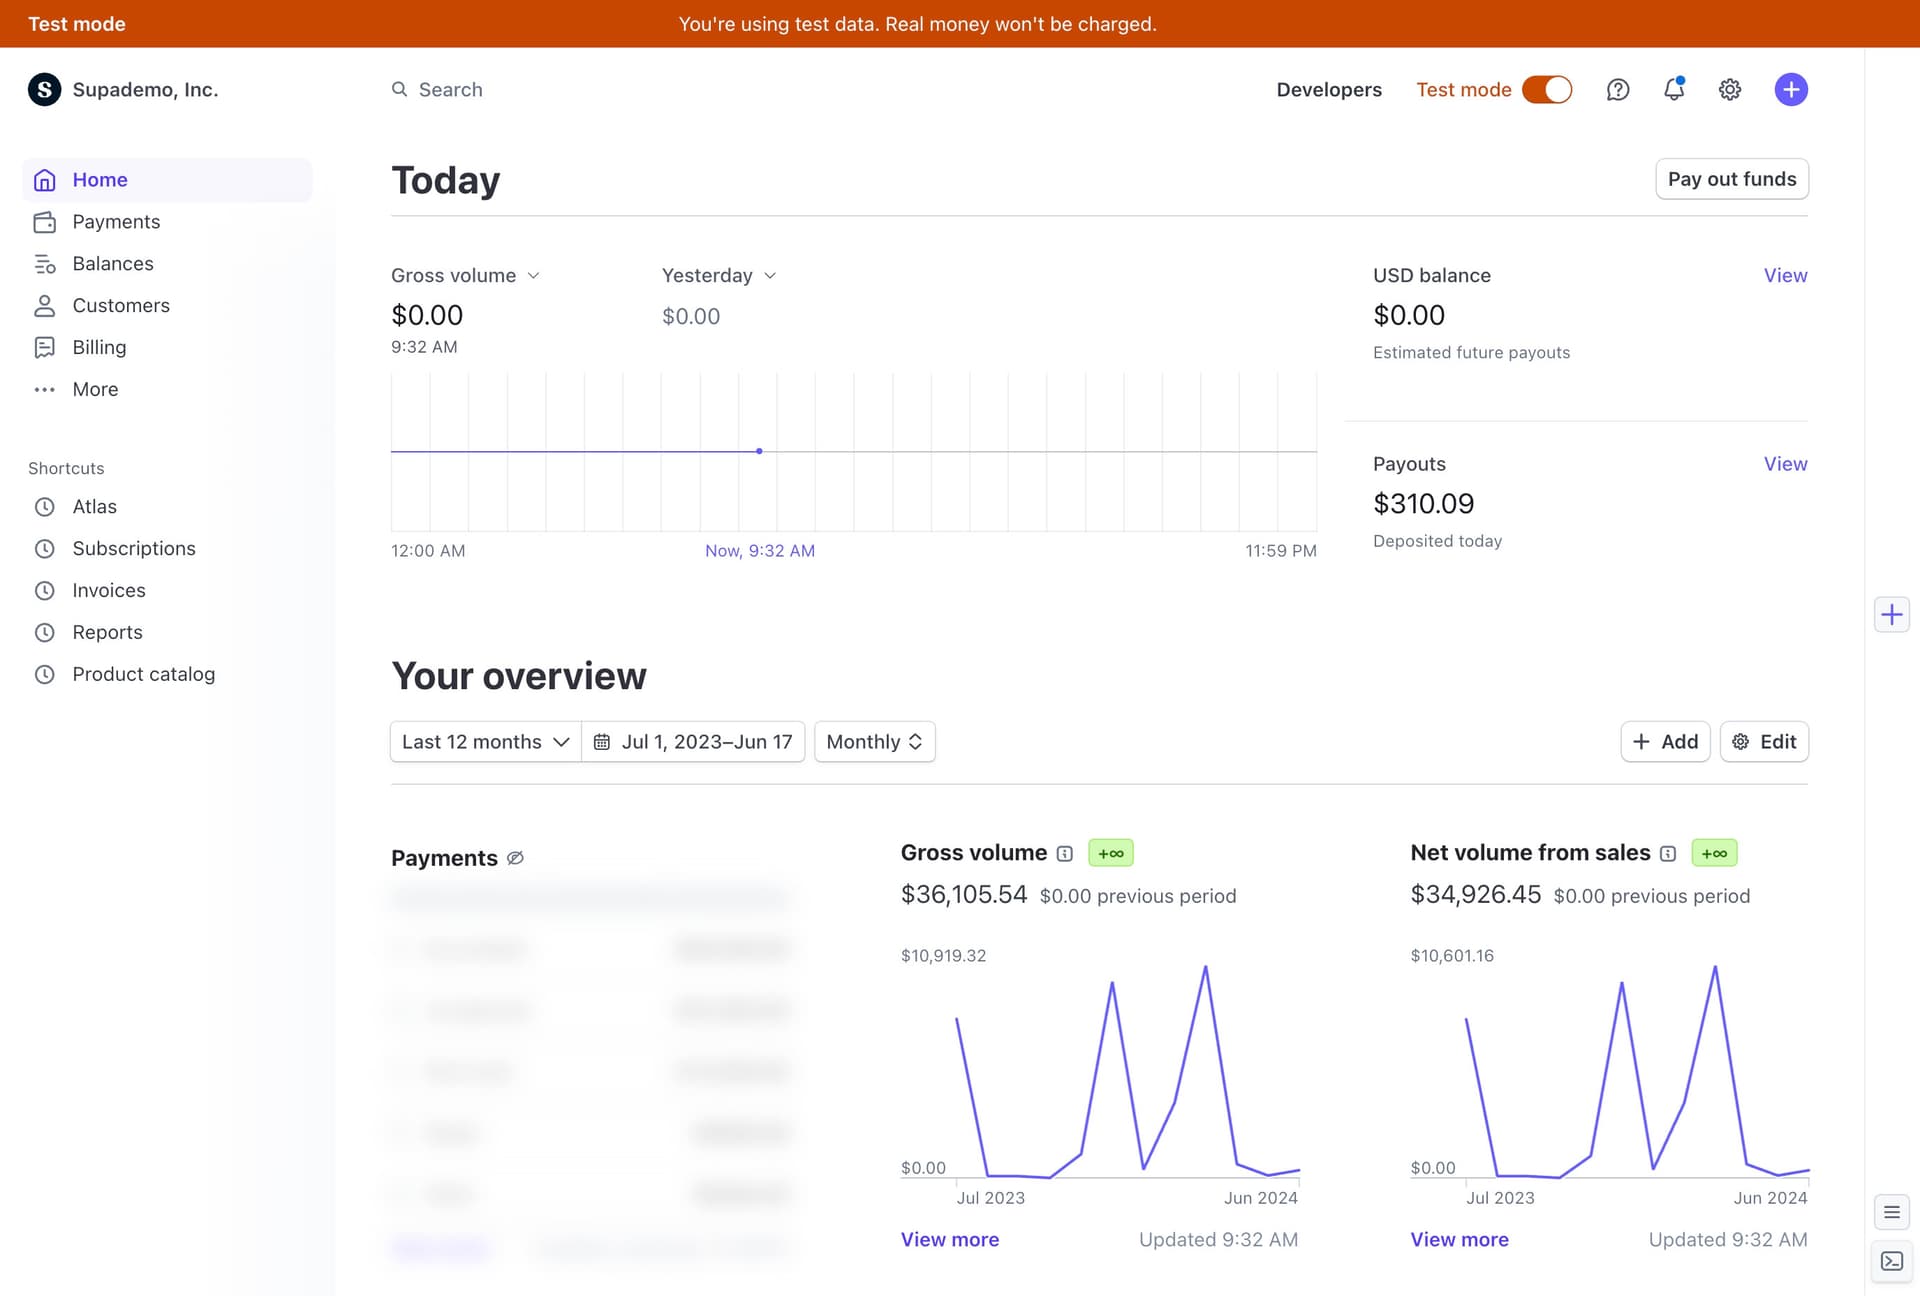Click the Add widget button
The image size is (1920, 1296).
tap(1665, 742)
